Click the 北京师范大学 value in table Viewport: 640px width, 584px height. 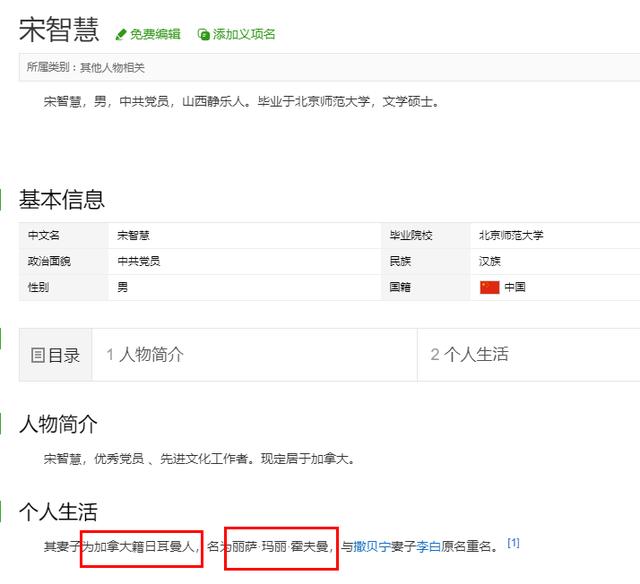point(511,235)
